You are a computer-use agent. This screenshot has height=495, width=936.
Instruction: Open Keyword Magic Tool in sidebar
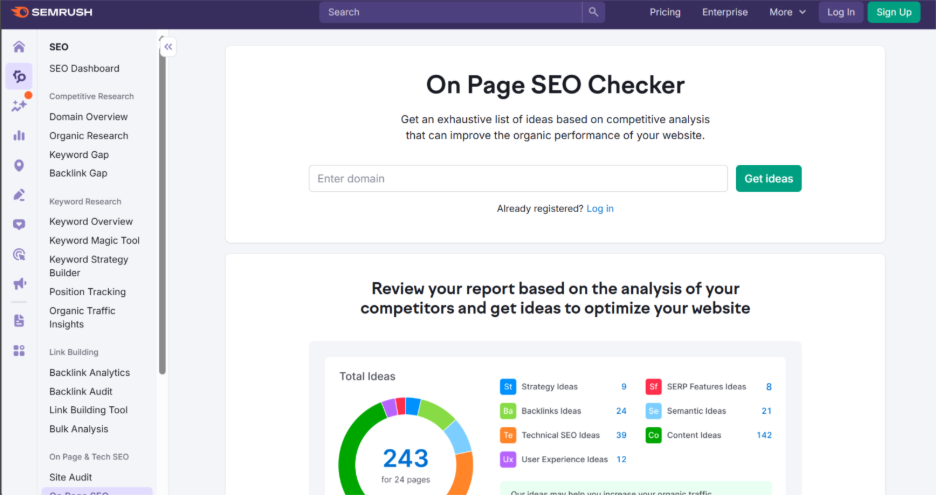tap(94, 241)
